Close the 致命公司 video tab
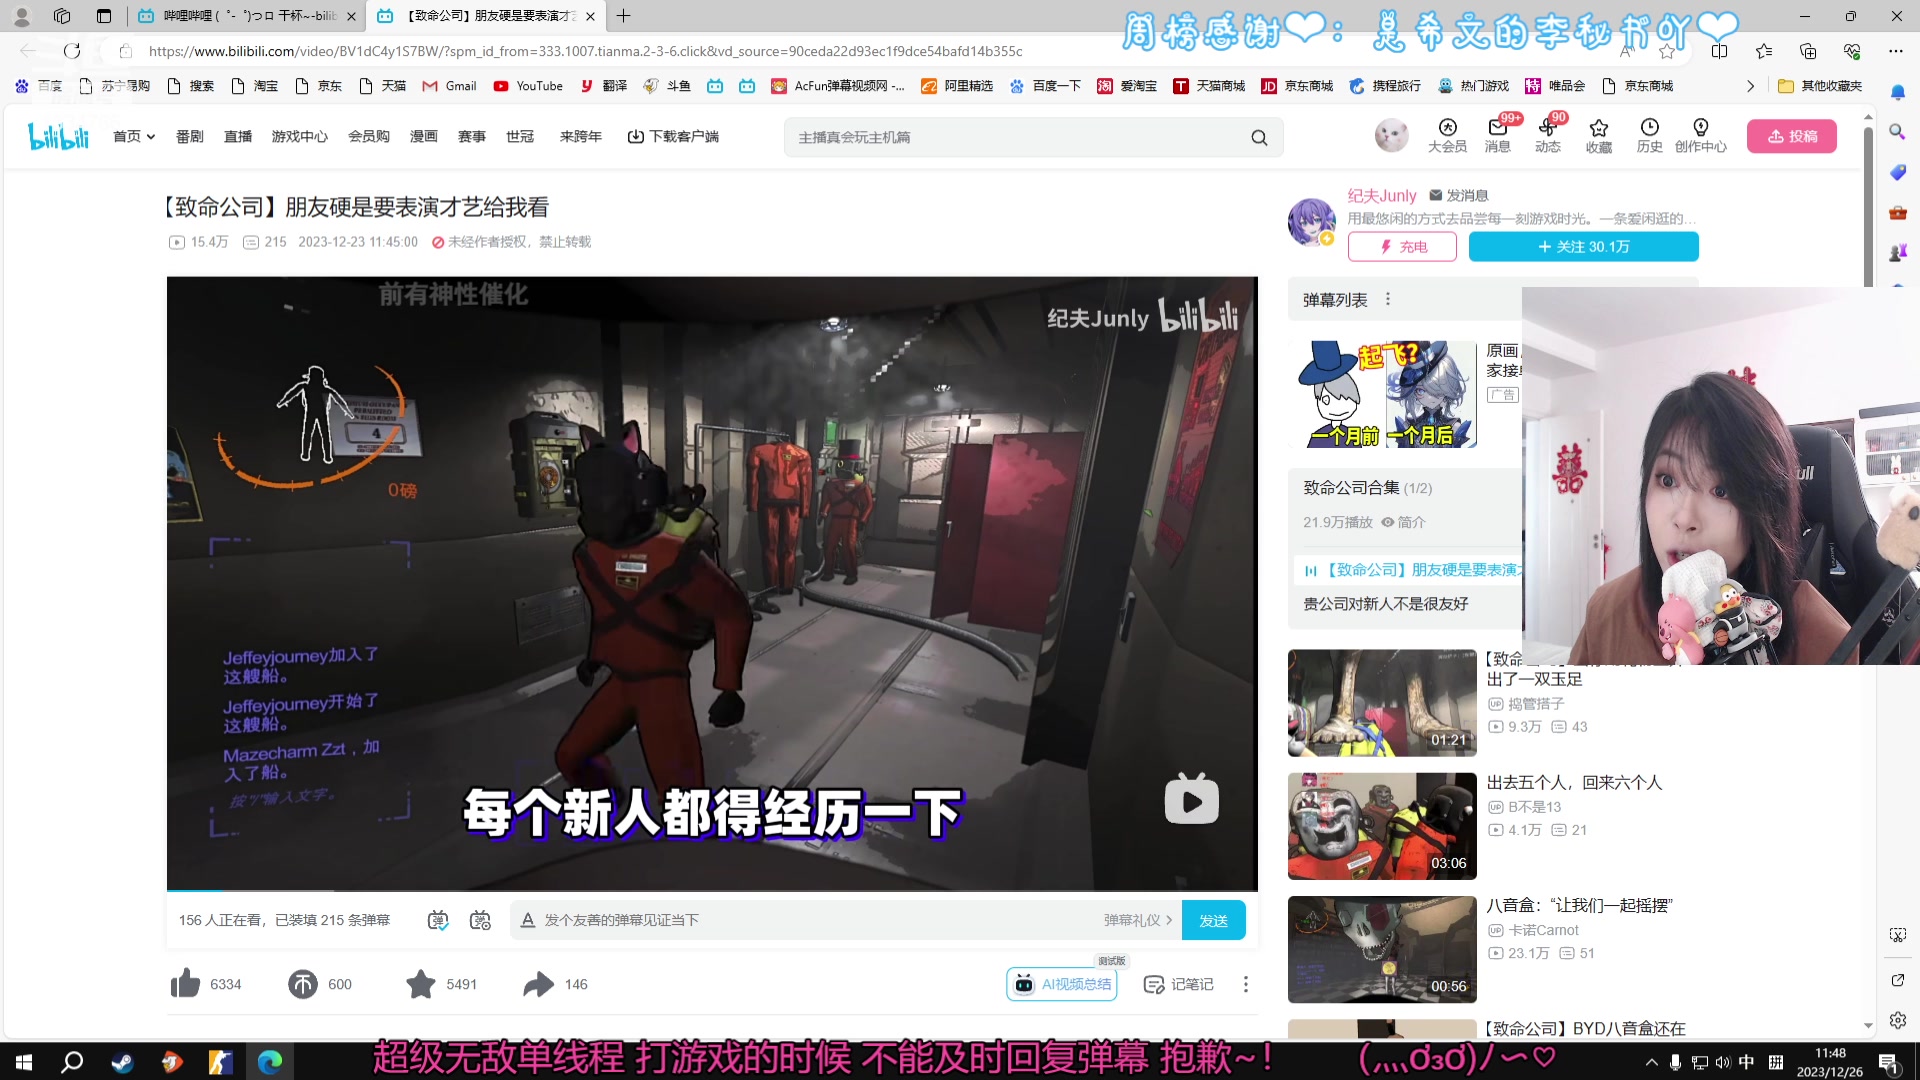Viewport: 1920px width, 1080px height. click(590, 16)
